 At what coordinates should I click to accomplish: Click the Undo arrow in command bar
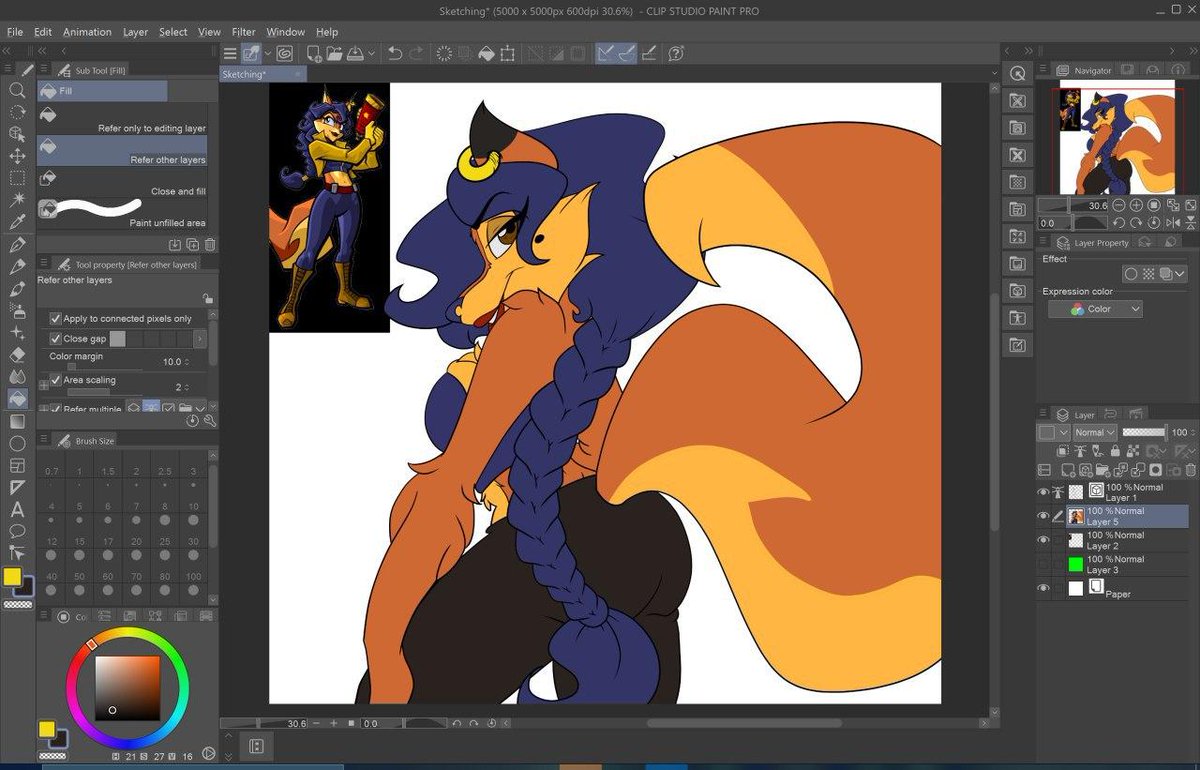click(395, 53)
